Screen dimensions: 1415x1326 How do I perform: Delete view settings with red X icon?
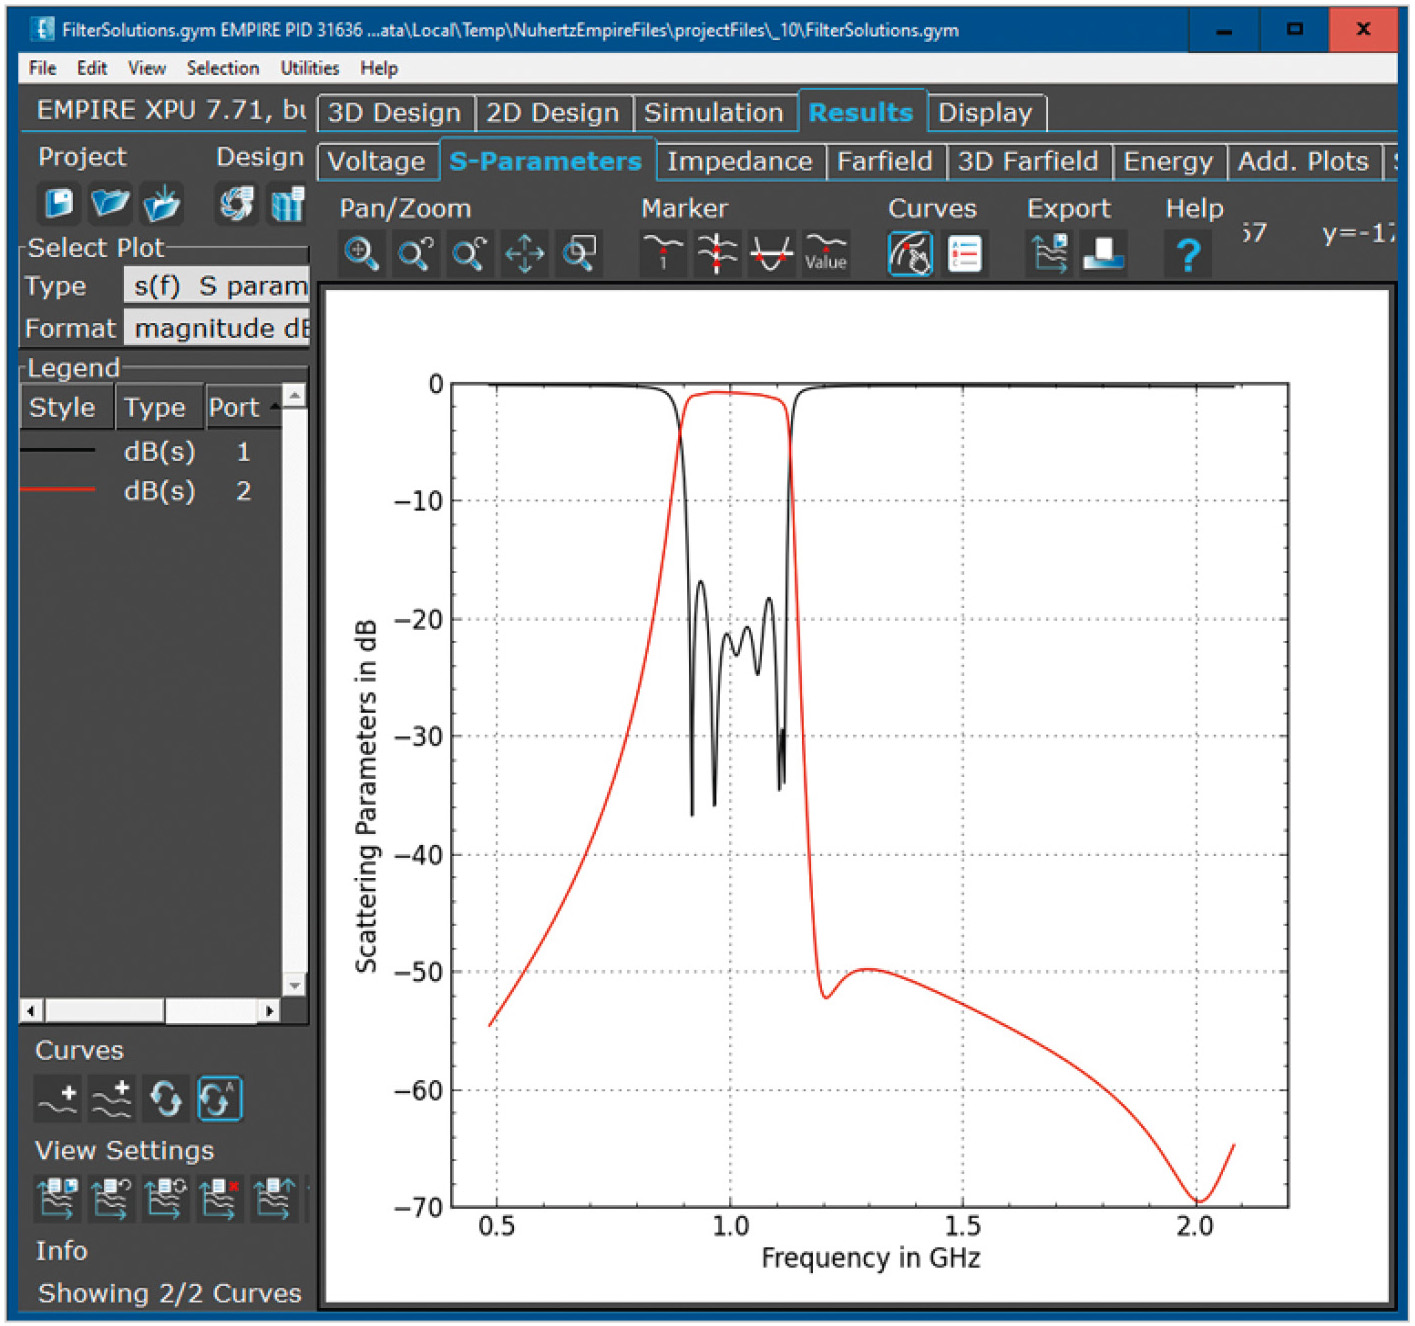pyautogui.click(x=219, y=1198)
